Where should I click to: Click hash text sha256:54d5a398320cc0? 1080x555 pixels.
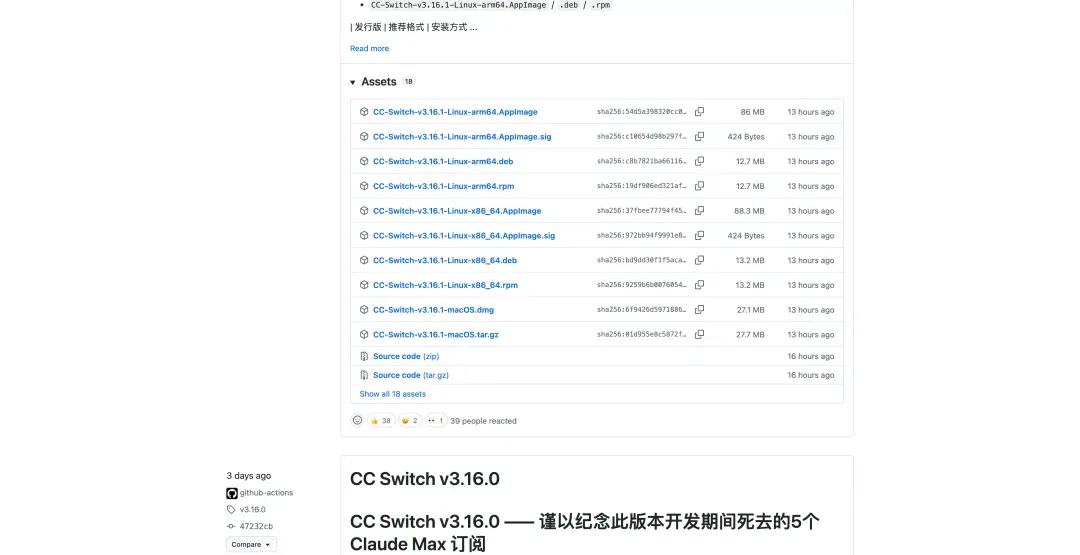(x=641, y=112)
